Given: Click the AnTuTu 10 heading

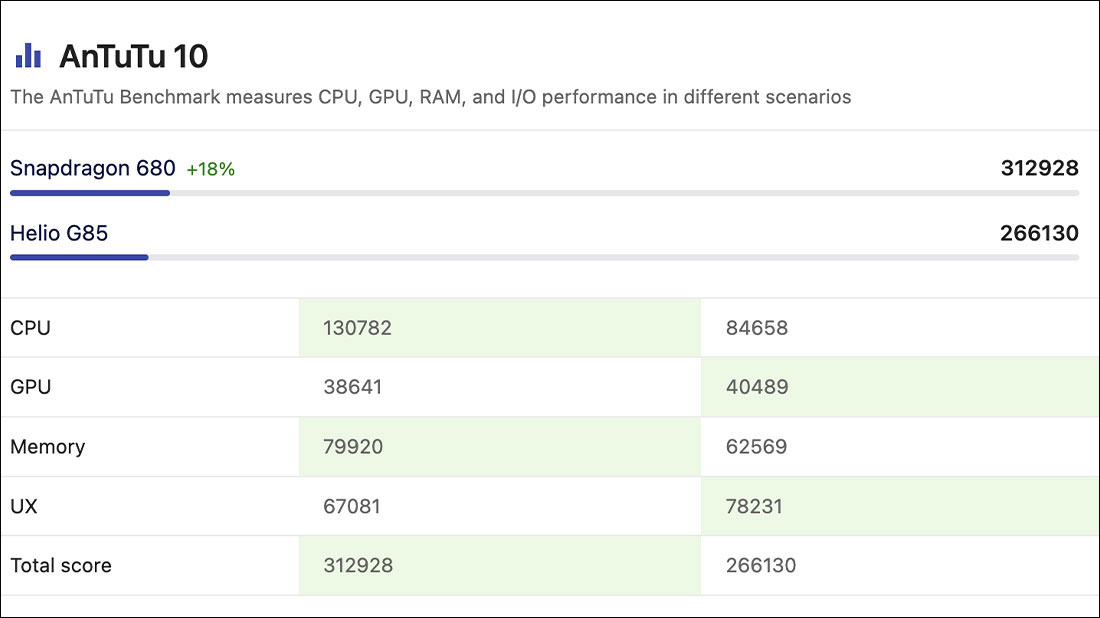Looking at the screenshot, I should point(133,56).
